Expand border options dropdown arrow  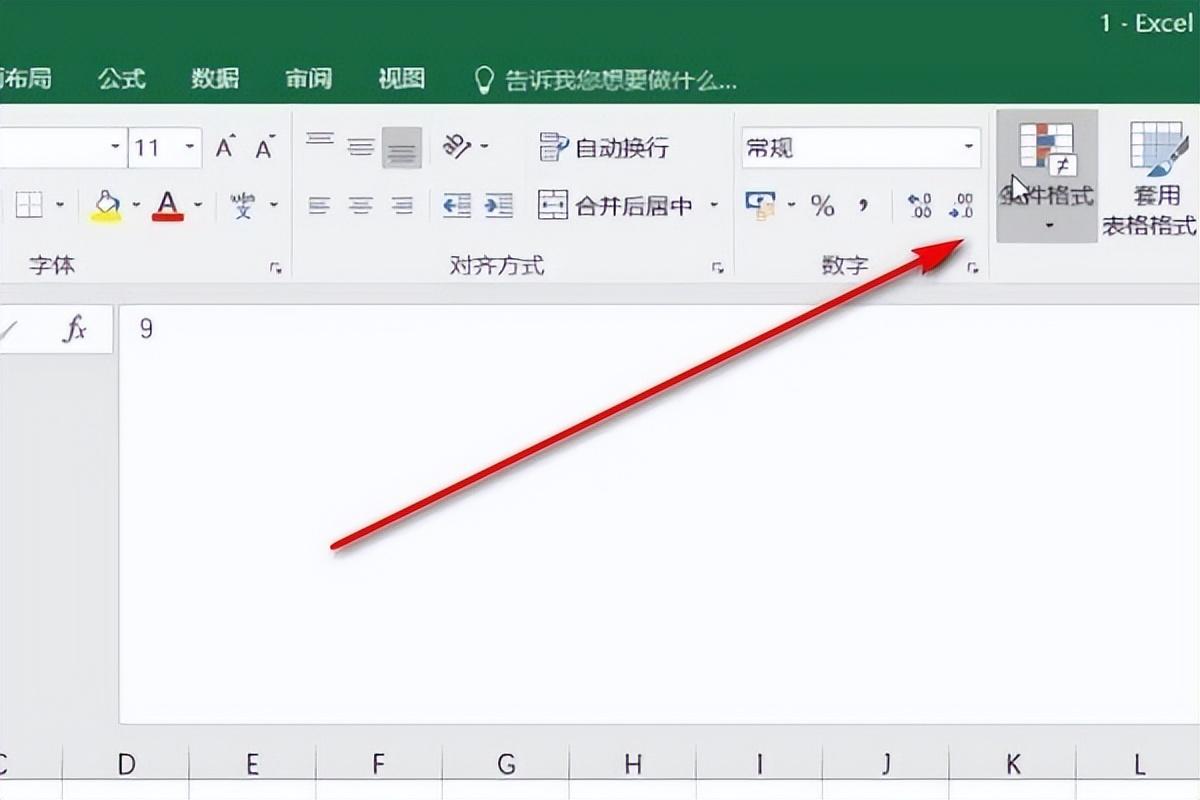tap(59, 205)
